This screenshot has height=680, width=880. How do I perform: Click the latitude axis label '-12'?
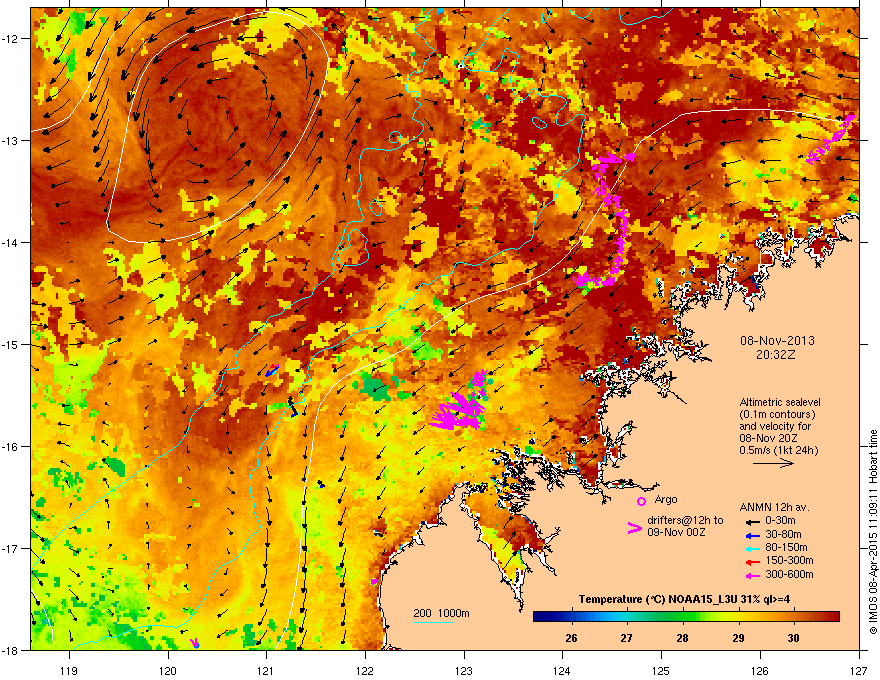tap(11, 39)
